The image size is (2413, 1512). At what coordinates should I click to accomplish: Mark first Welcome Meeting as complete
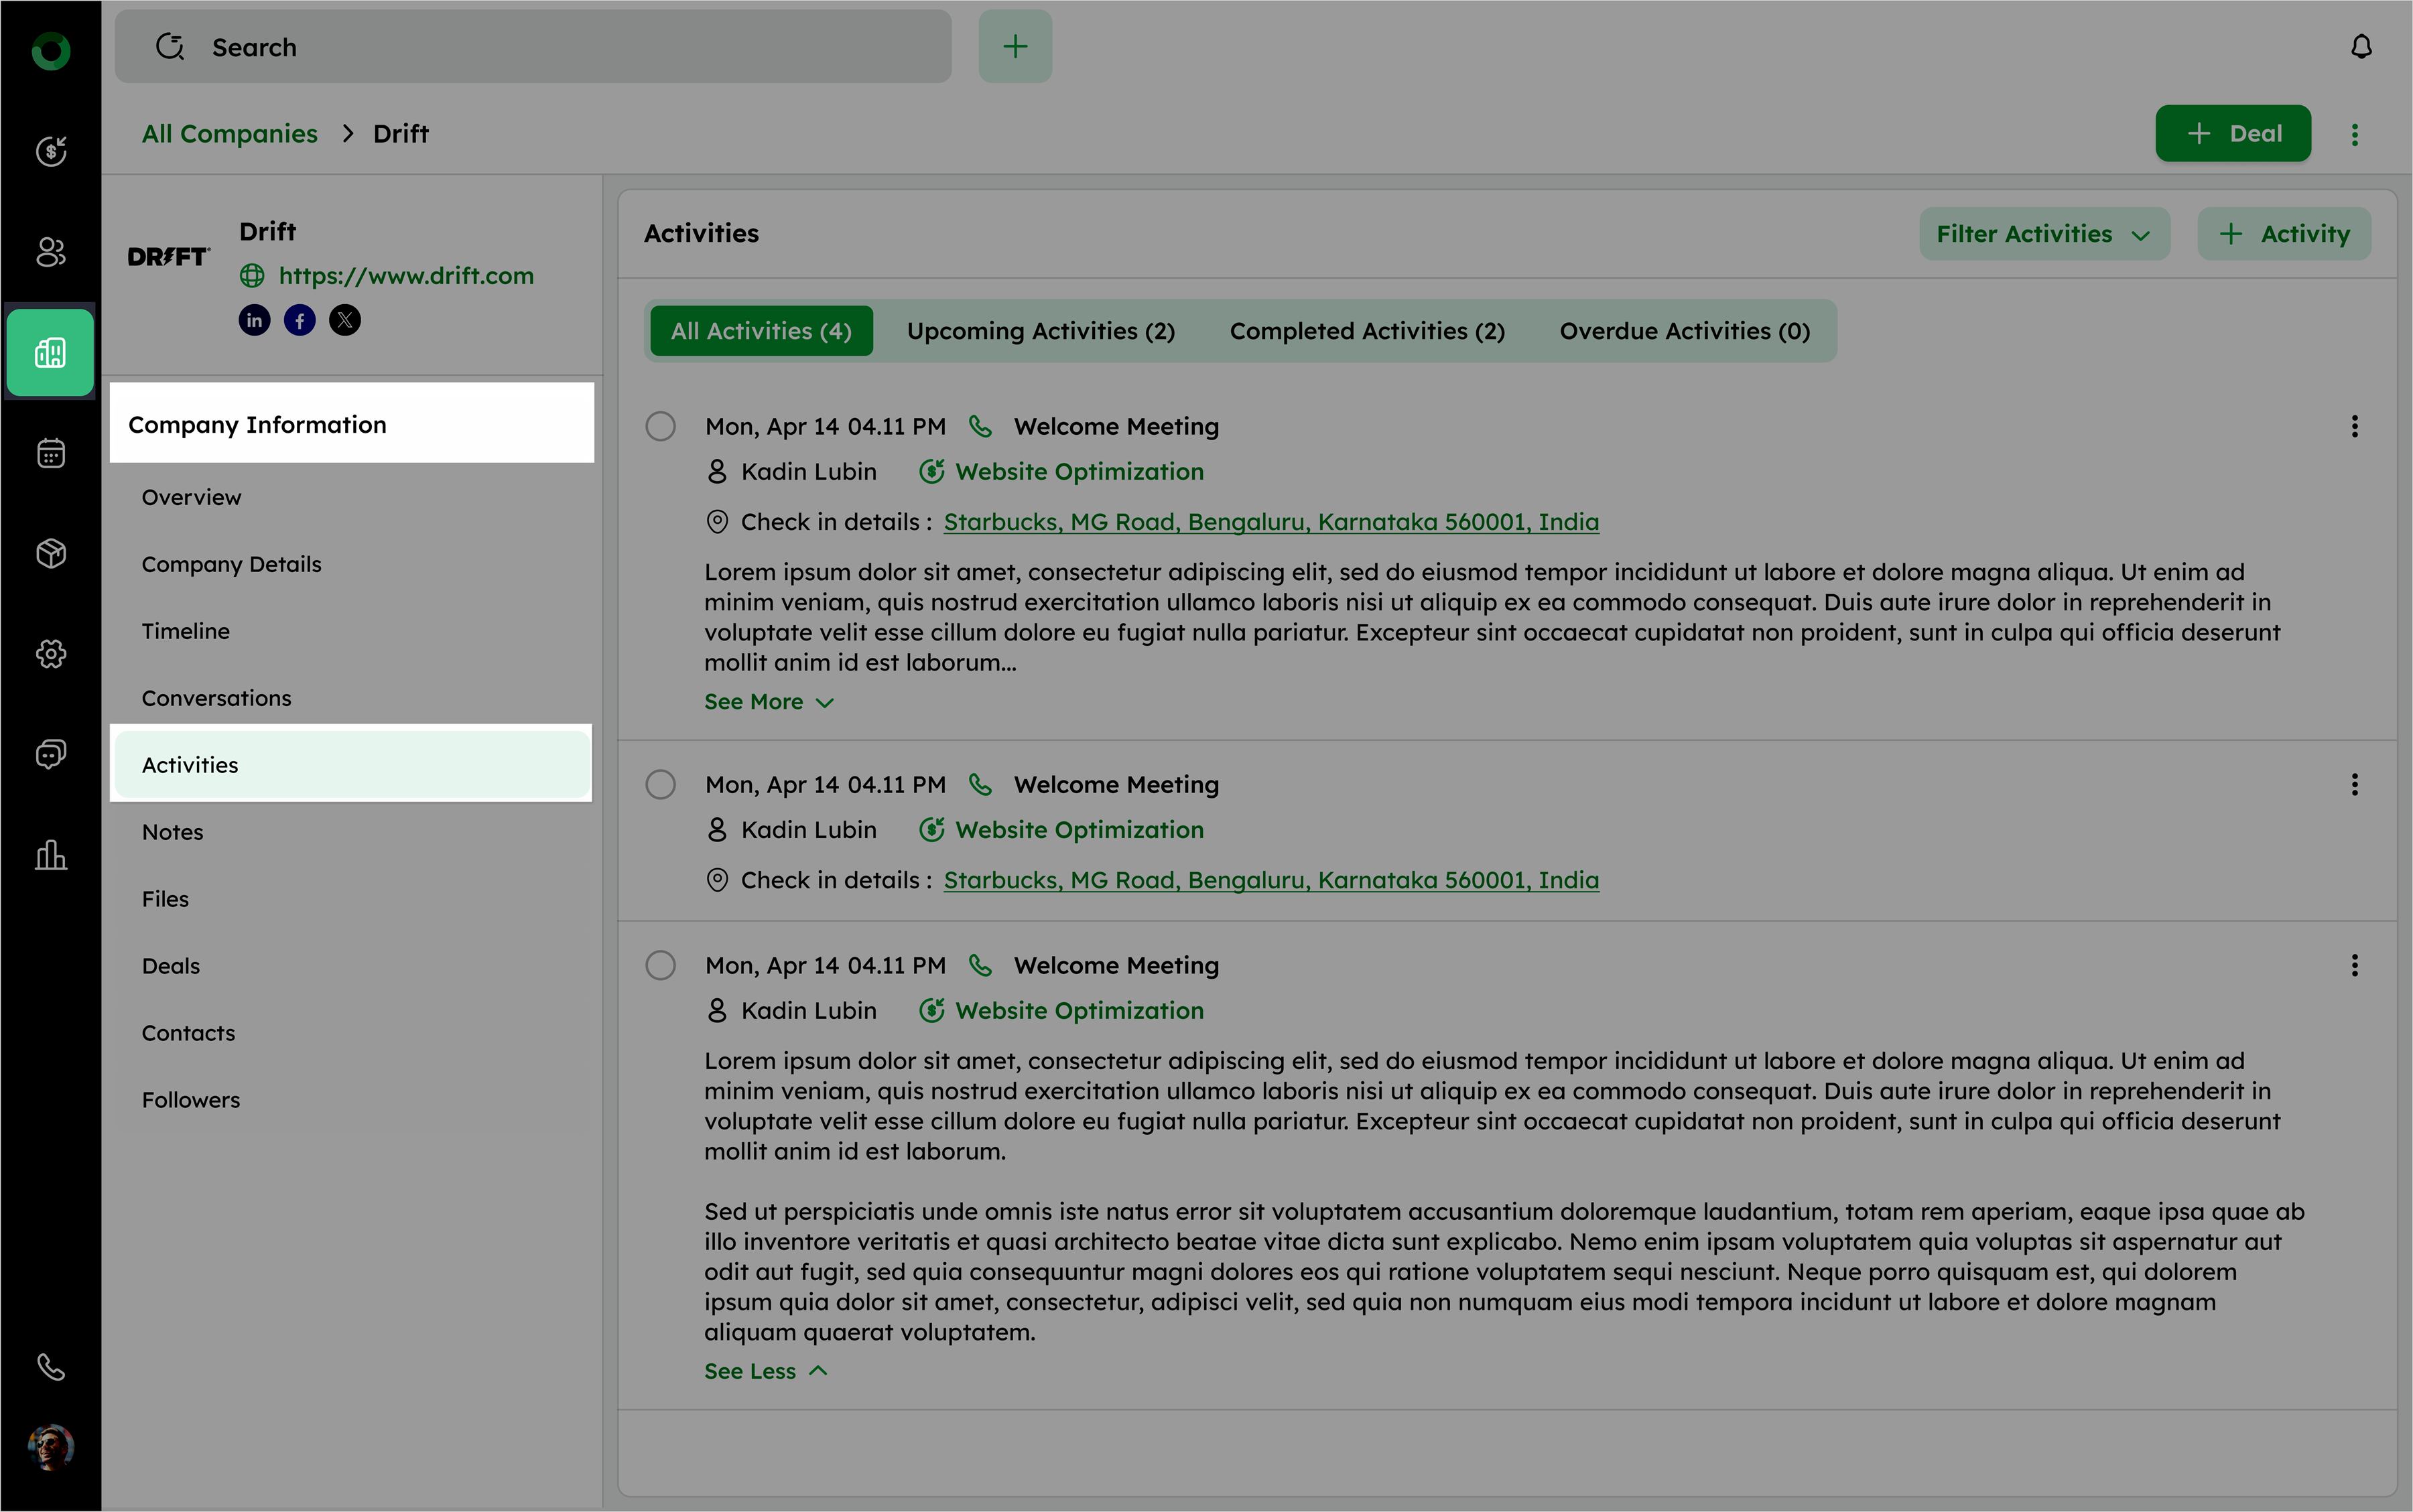coord(660,426)
